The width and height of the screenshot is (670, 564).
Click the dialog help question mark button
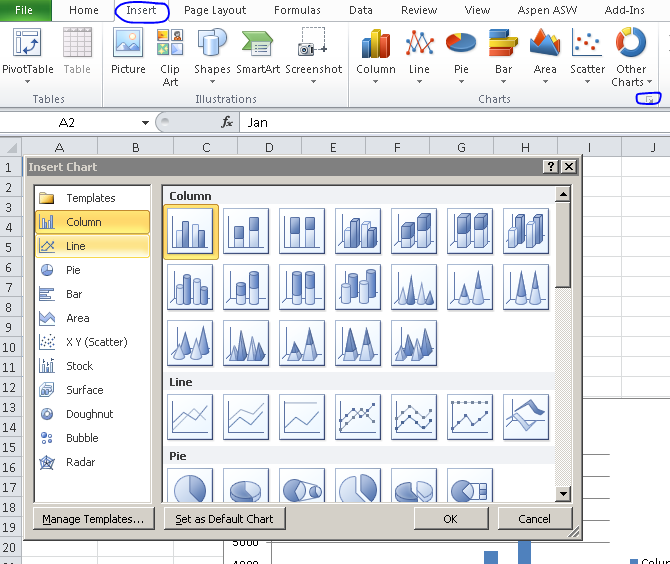551,166
